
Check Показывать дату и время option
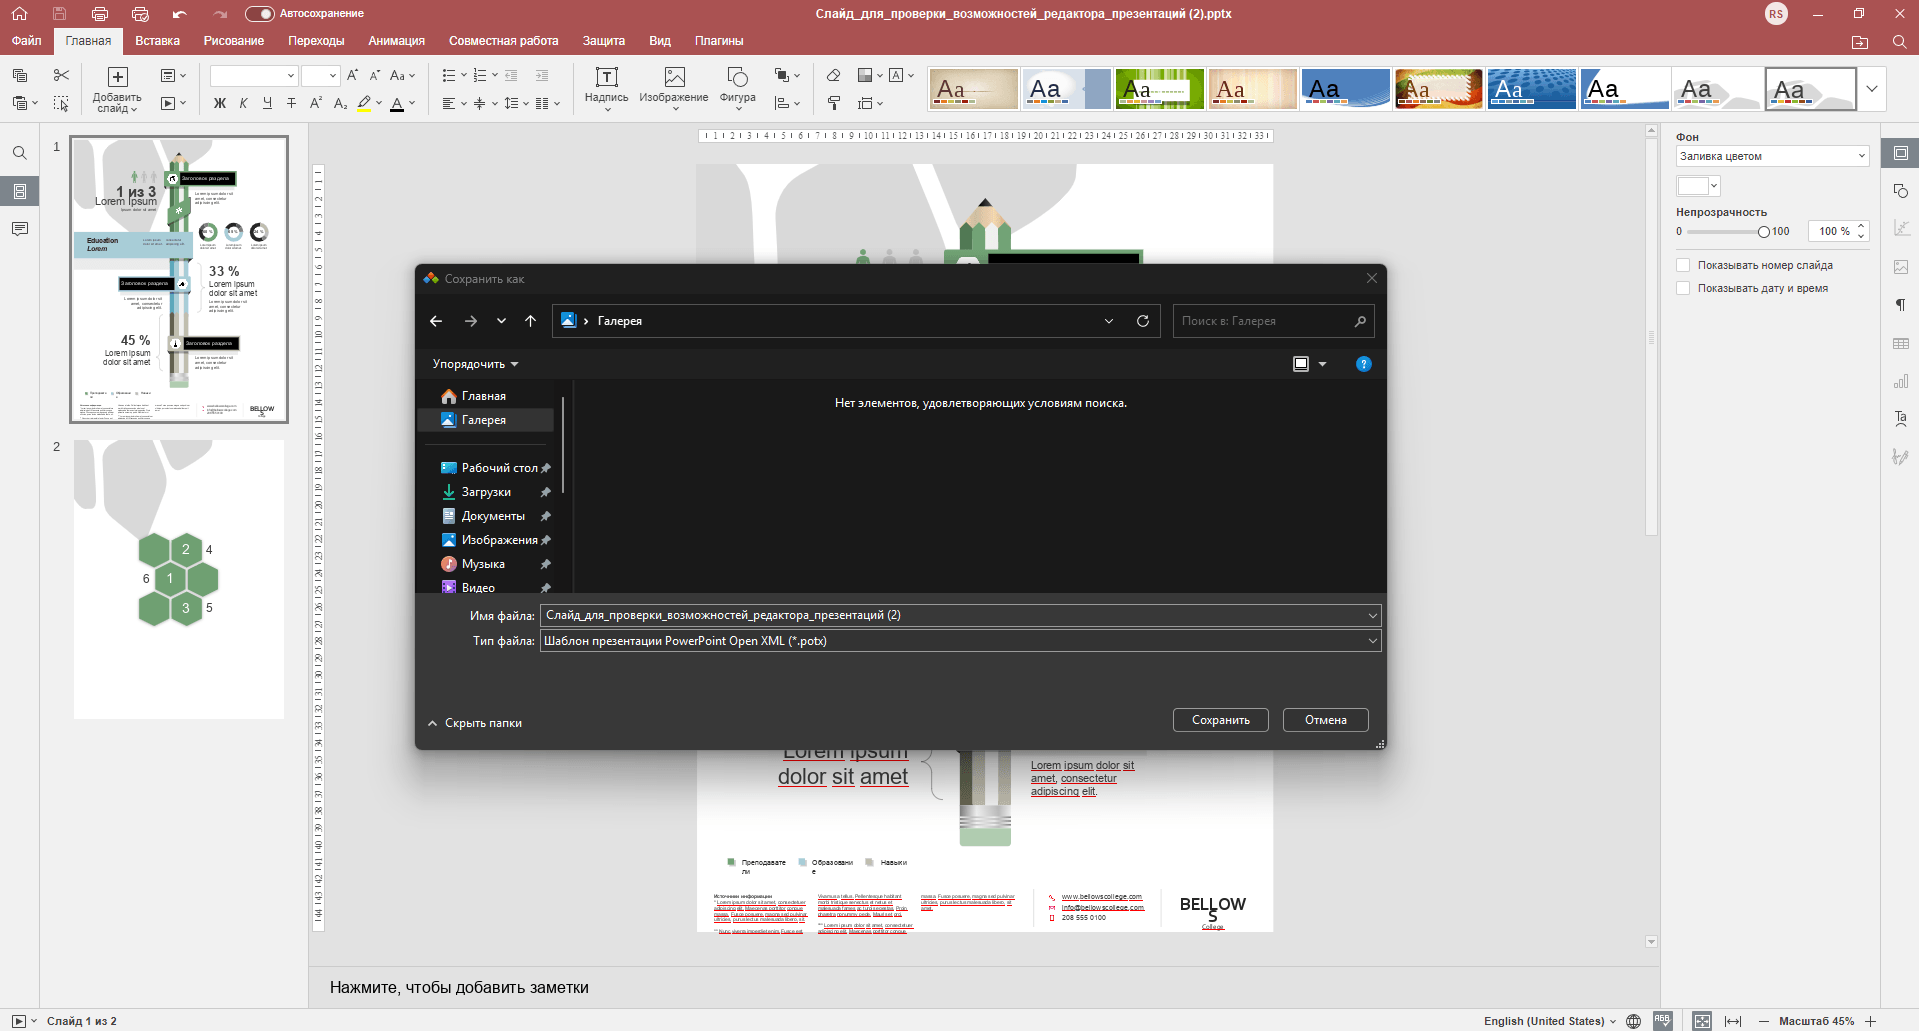point(1683,288)
